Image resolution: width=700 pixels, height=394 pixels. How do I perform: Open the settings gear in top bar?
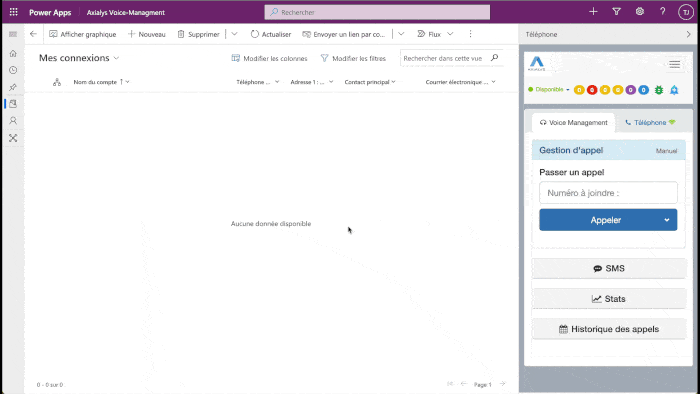click(640, 12)
